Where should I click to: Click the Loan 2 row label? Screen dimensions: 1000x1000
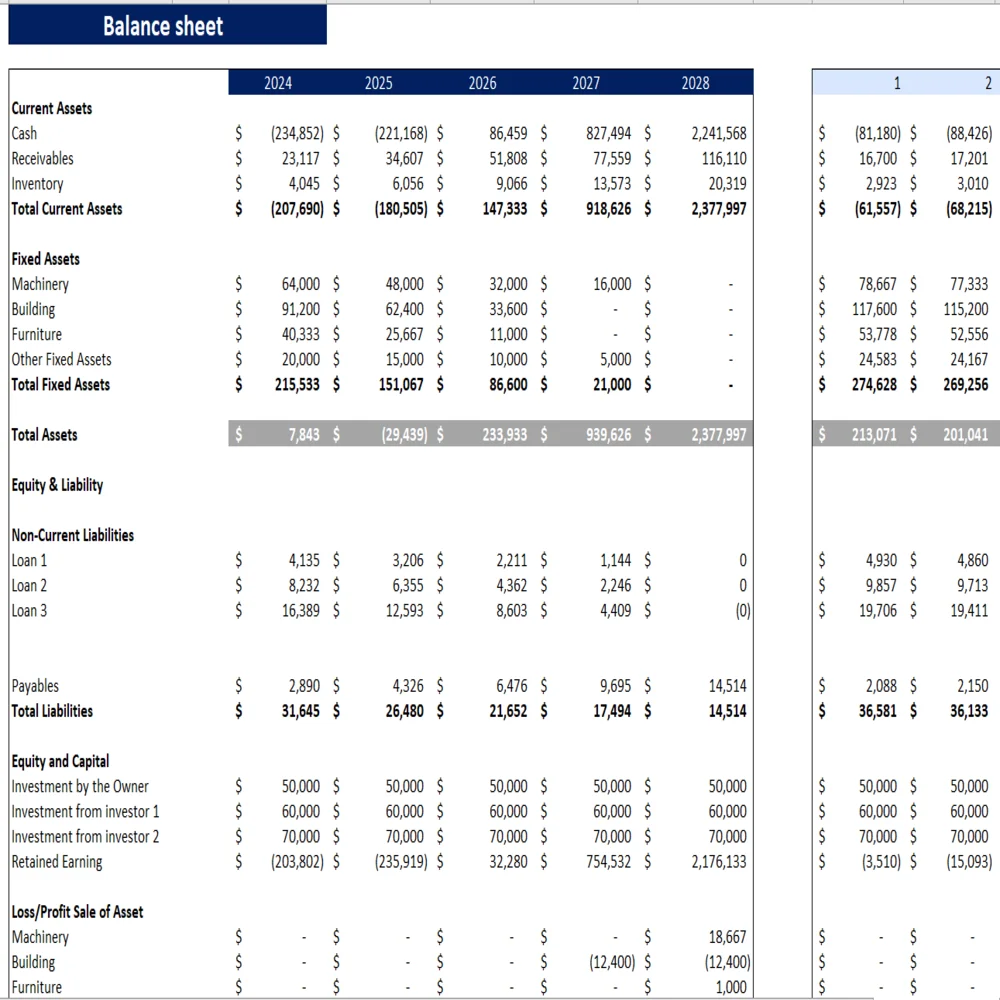coord(29,585)
